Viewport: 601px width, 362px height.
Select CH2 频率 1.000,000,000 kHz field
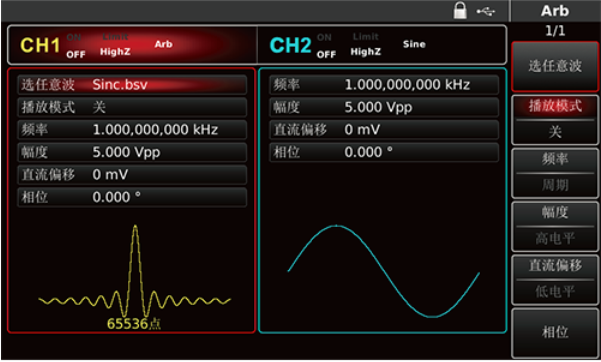pos(384,85)
